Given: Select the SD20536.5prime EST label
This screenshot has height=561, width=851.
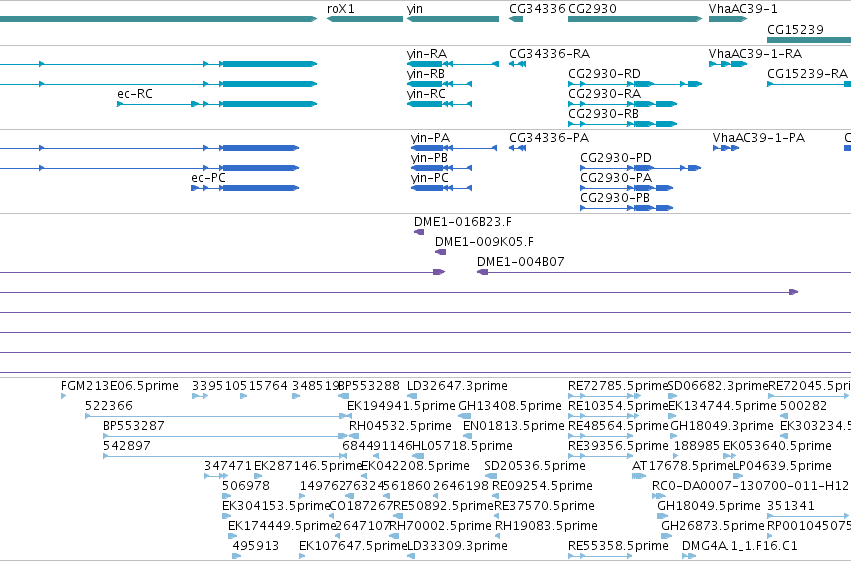Looking at the screenshot, I should (535, 466).
